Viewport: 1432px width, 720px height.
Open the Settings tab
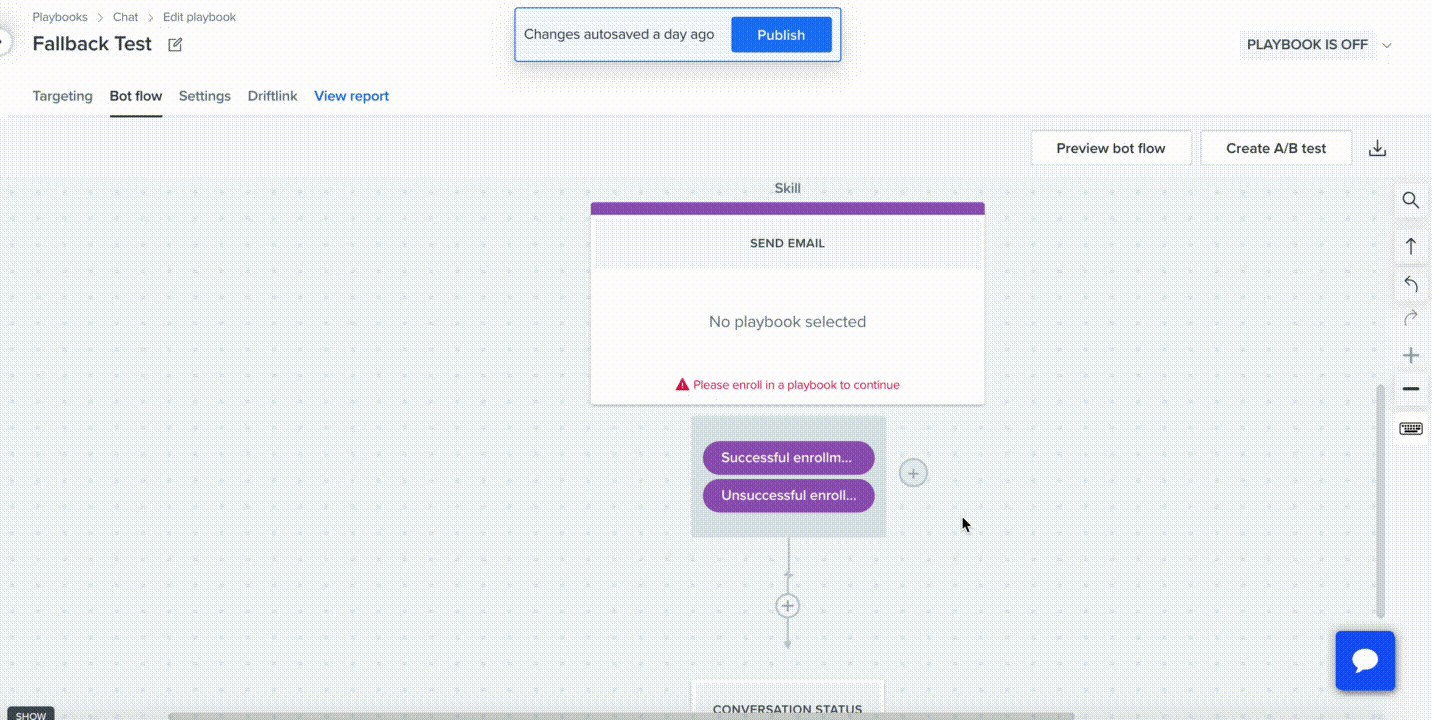point(205,96)
